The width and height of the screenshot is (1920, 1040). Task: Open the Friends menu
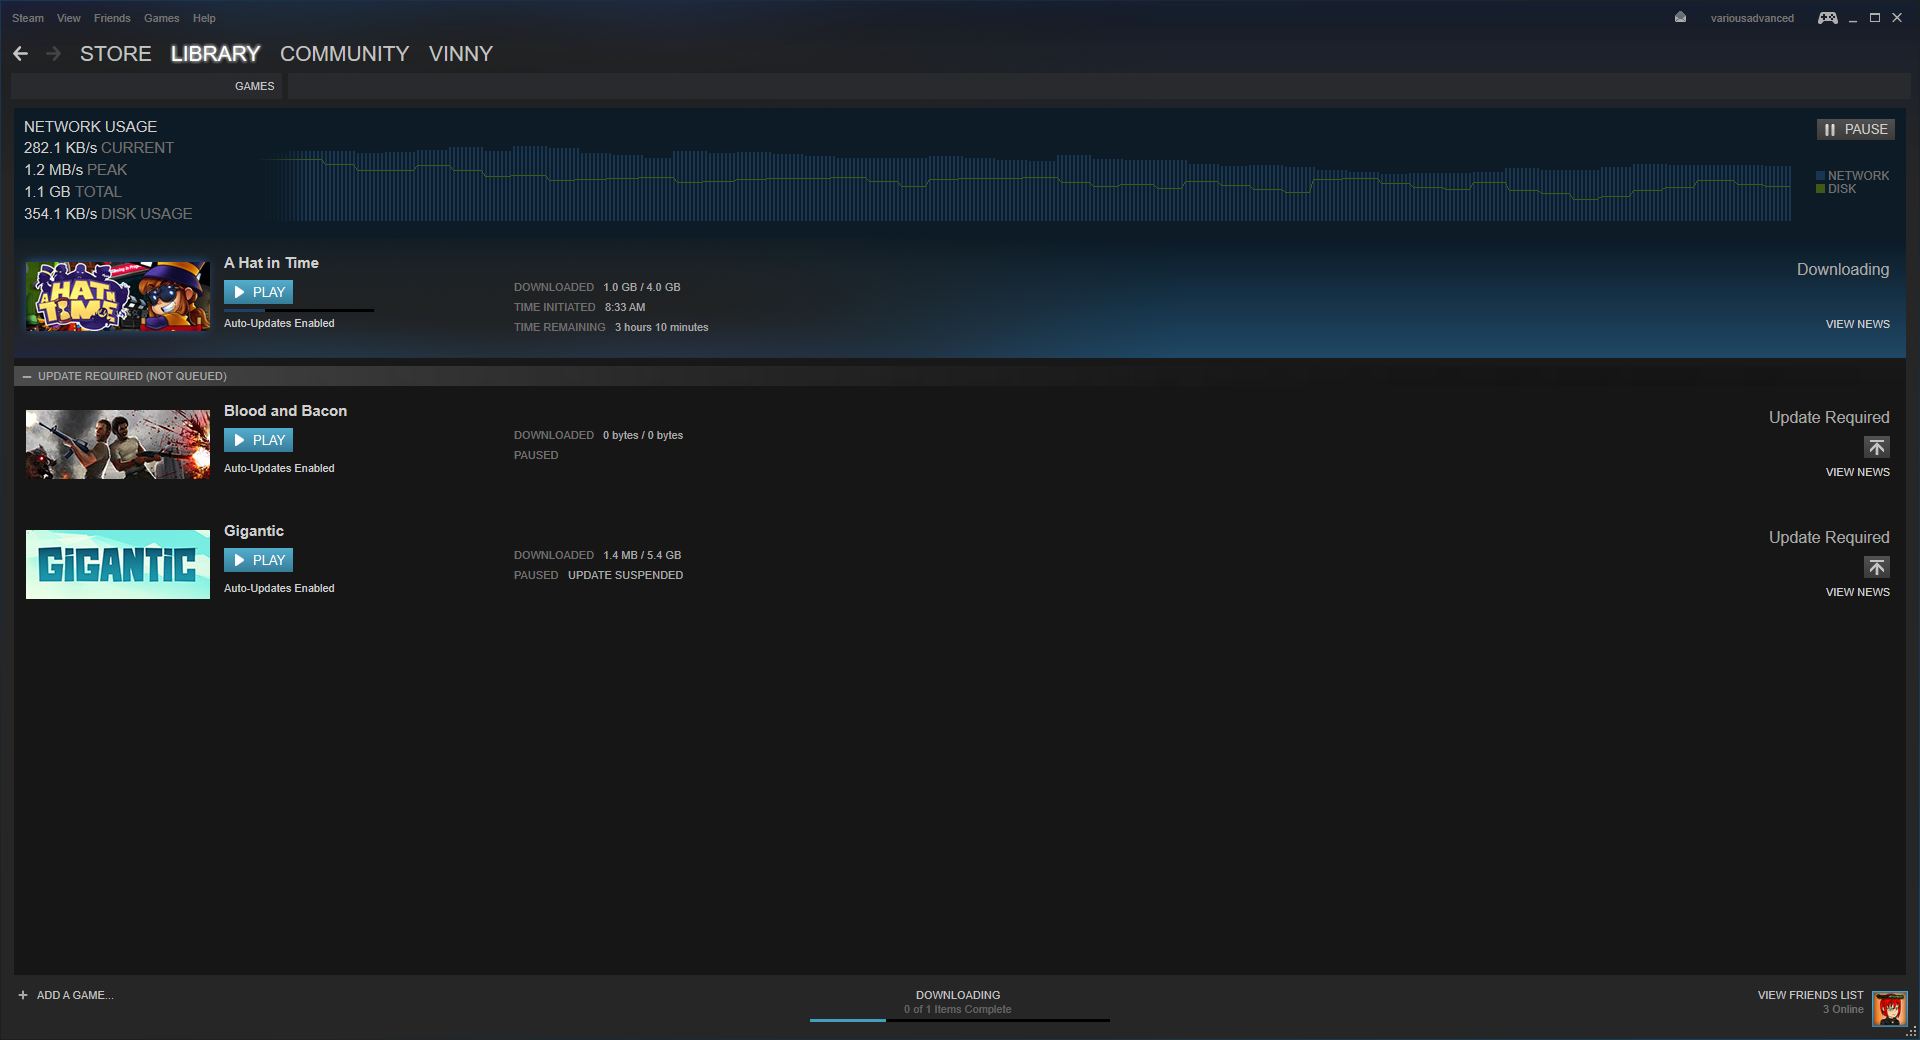(112, 18)
